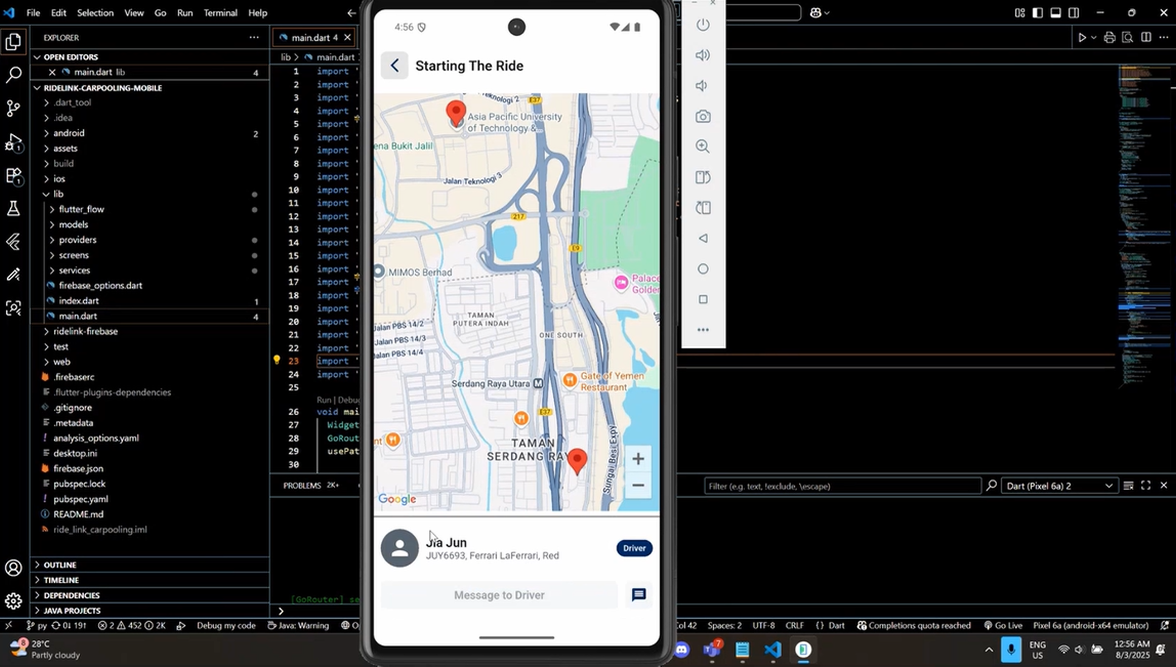1176x667 pixels.
Task: Toggle the primary side bar layout
Action: (1037, 13)
